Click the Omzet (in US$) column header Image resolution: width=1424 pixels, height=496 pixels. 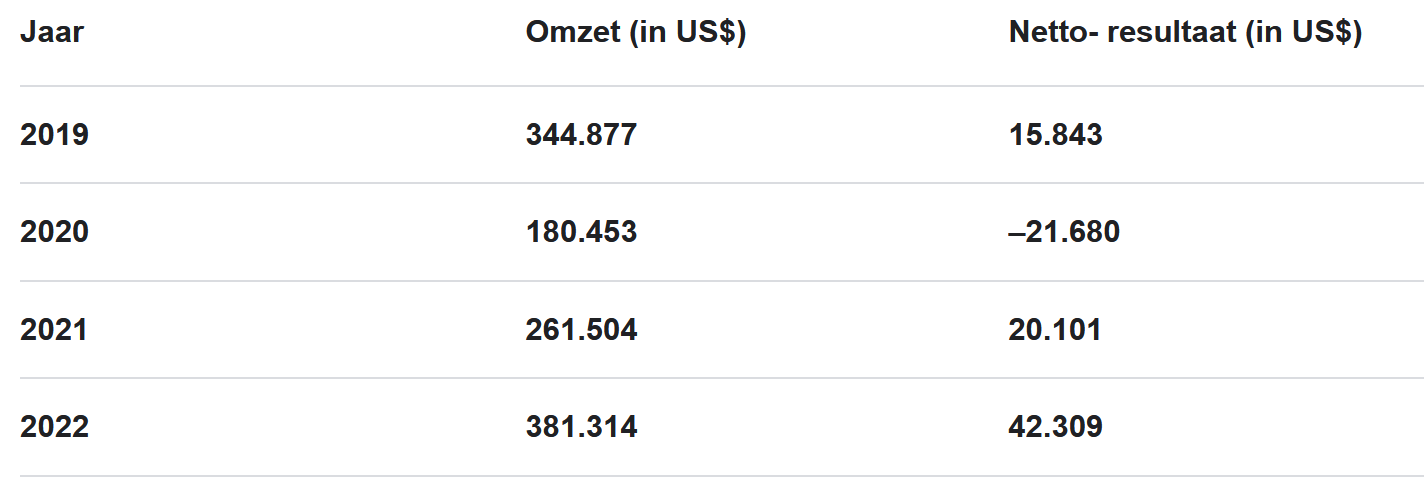[x=636, y=33]
